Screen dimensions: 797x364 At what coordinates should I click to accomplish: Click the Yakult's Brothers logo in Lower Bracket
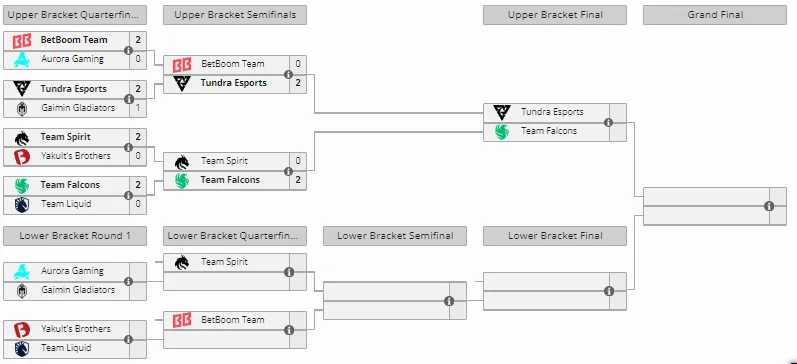coord(22,329)
